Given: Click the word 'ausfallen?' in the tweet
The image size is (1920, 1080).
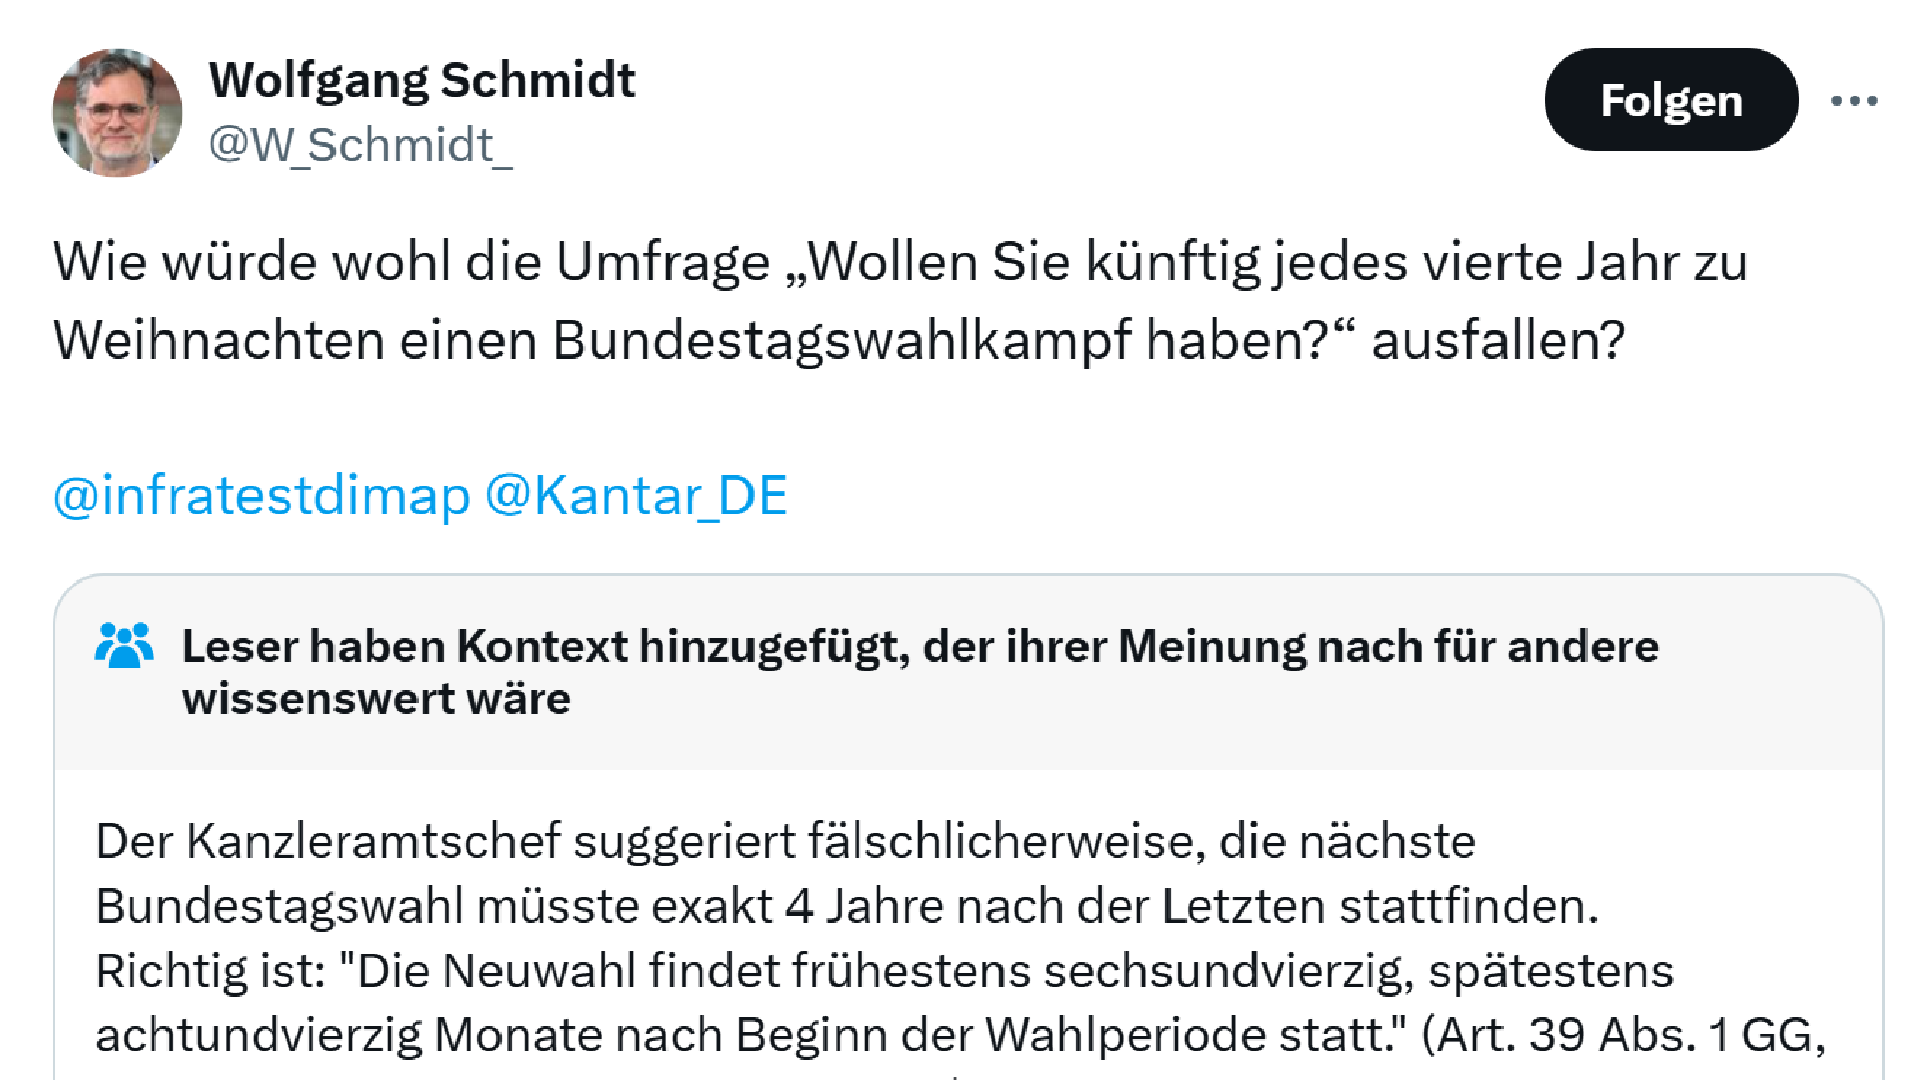Looking at the screenshot, I should click(1497, 340).
